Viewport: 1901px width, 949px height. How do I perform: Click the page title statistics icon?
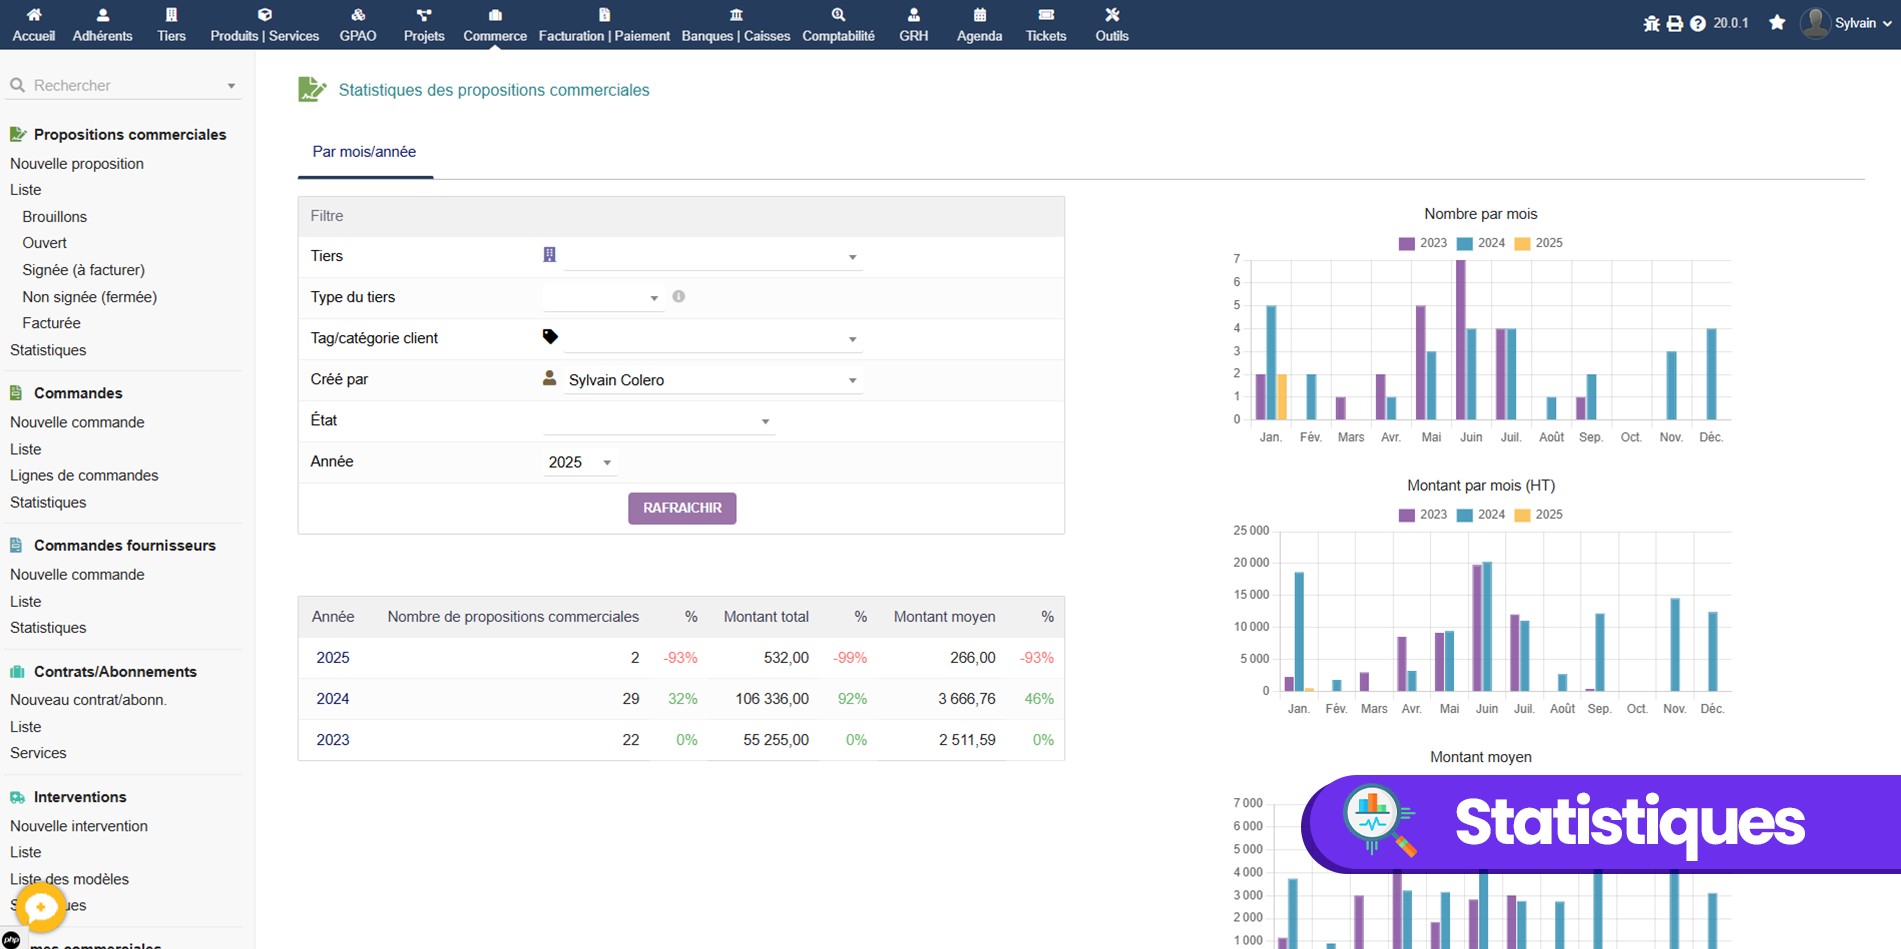(x=312, y=89)
